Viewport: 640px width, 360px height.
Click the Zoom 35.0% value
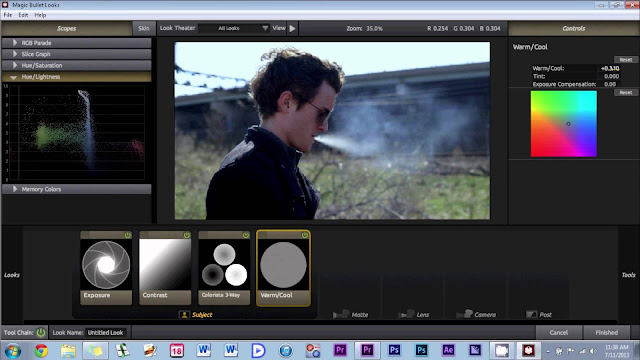pyautogui.click(x=374, y=29)
